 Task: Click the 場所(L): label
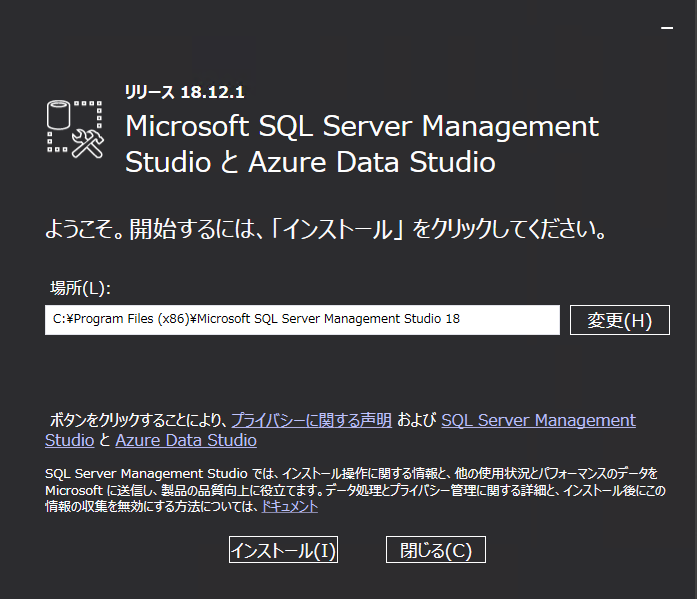tap(80, 288)
